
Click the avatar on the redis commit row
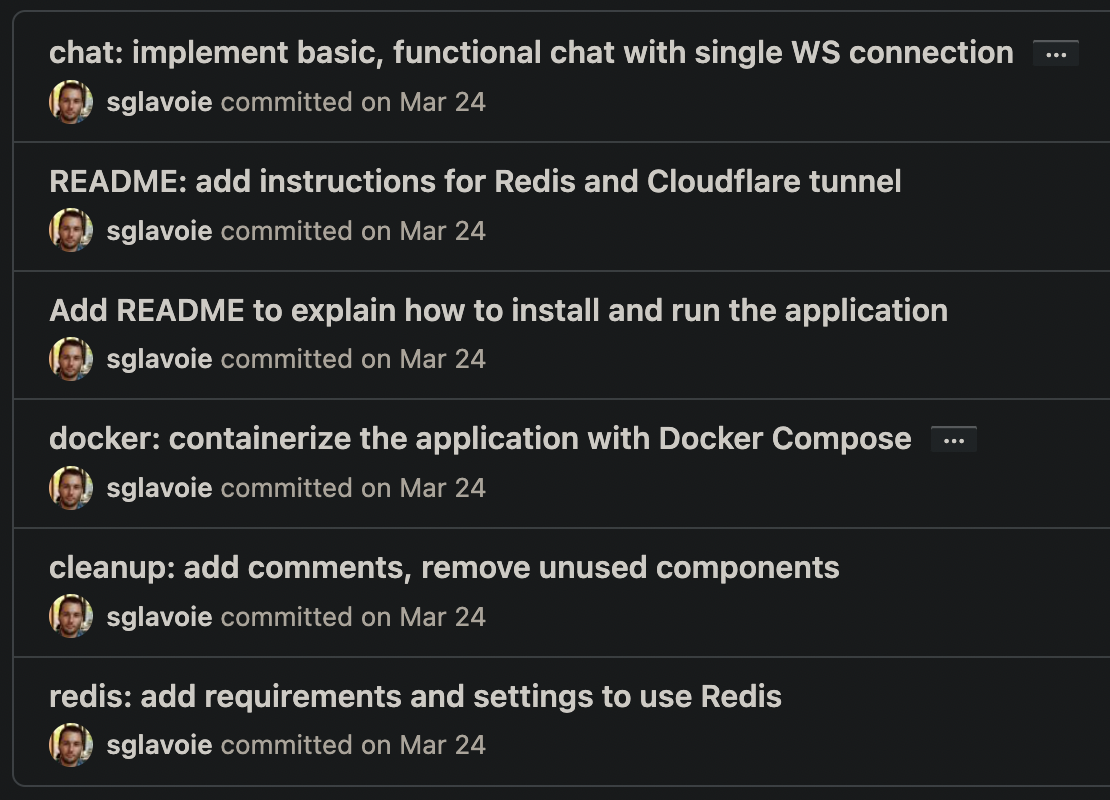(68, 744)
